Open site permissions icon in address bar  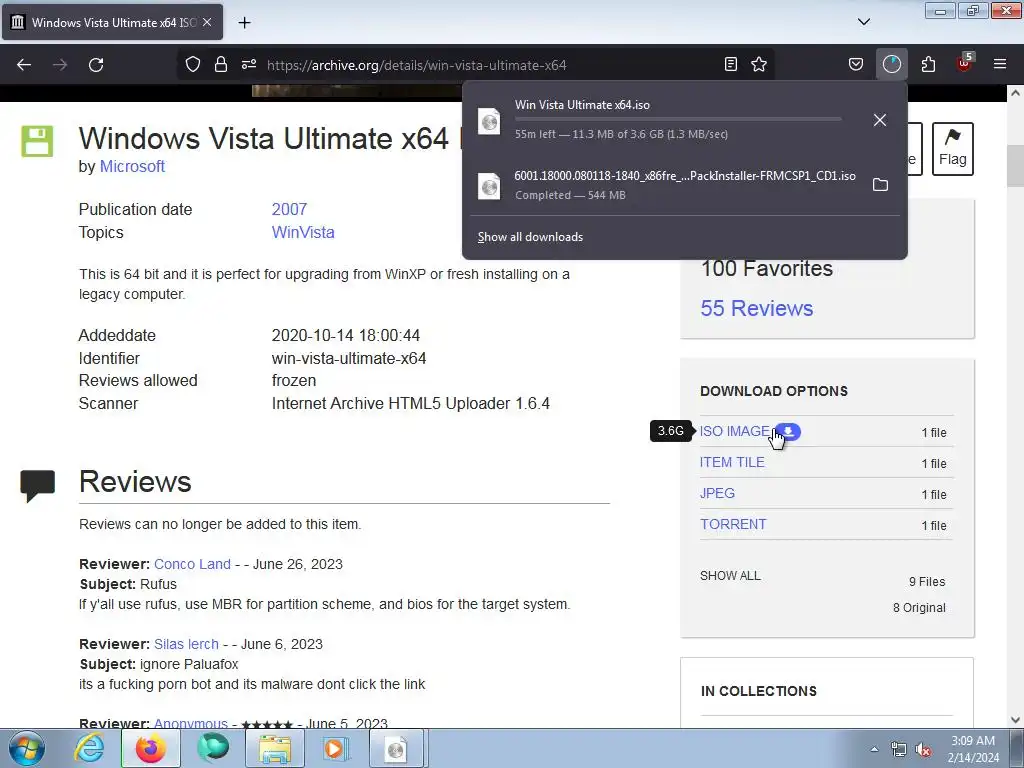(x=249, y=64)
